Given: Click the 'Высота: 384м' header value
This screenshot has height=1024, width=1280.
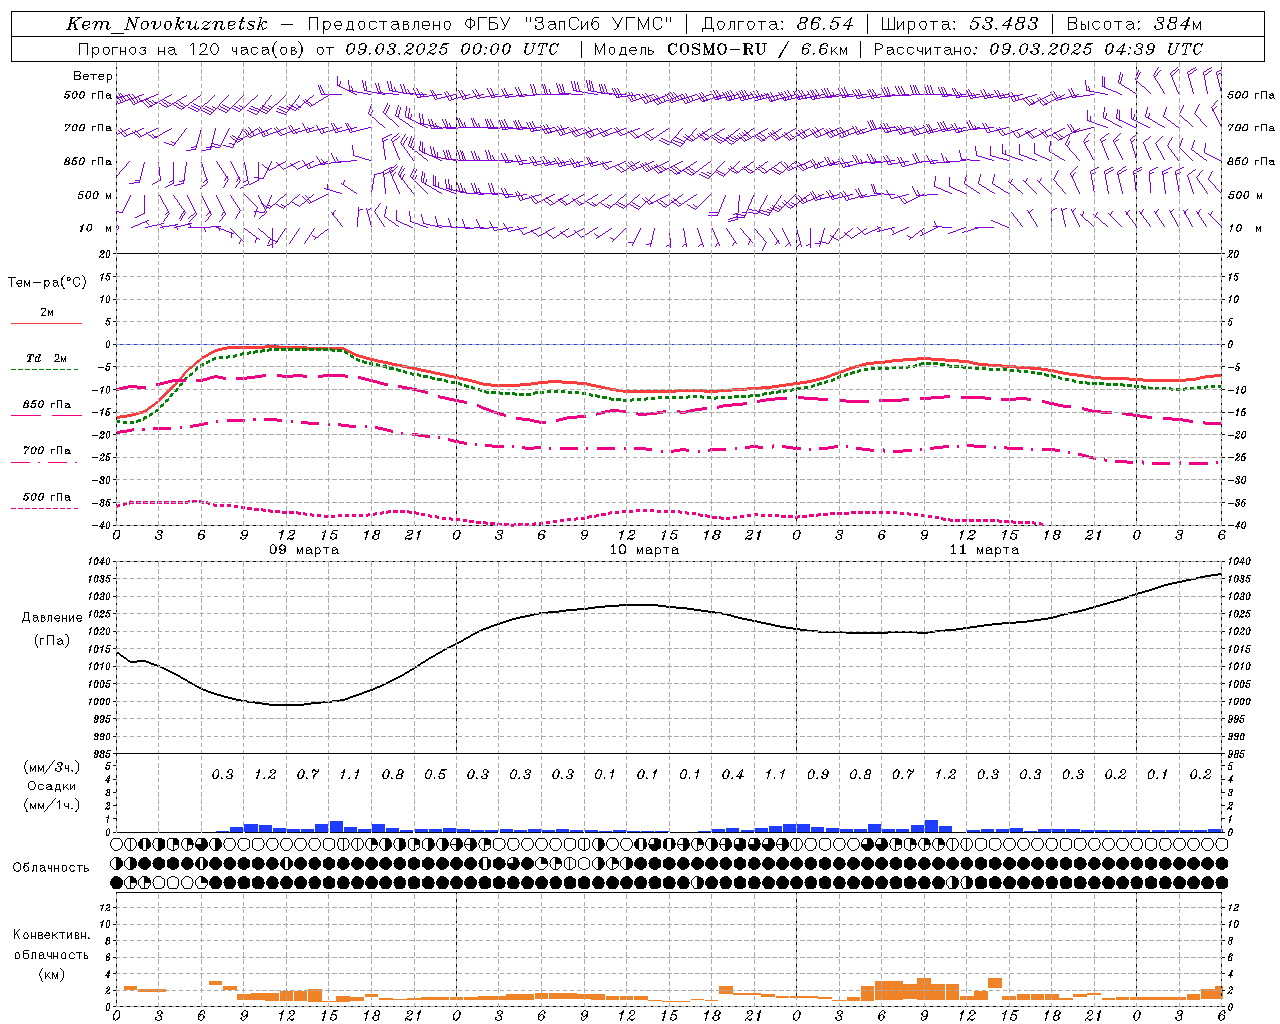Looking at the screenshot, I should coord(1134,24).
